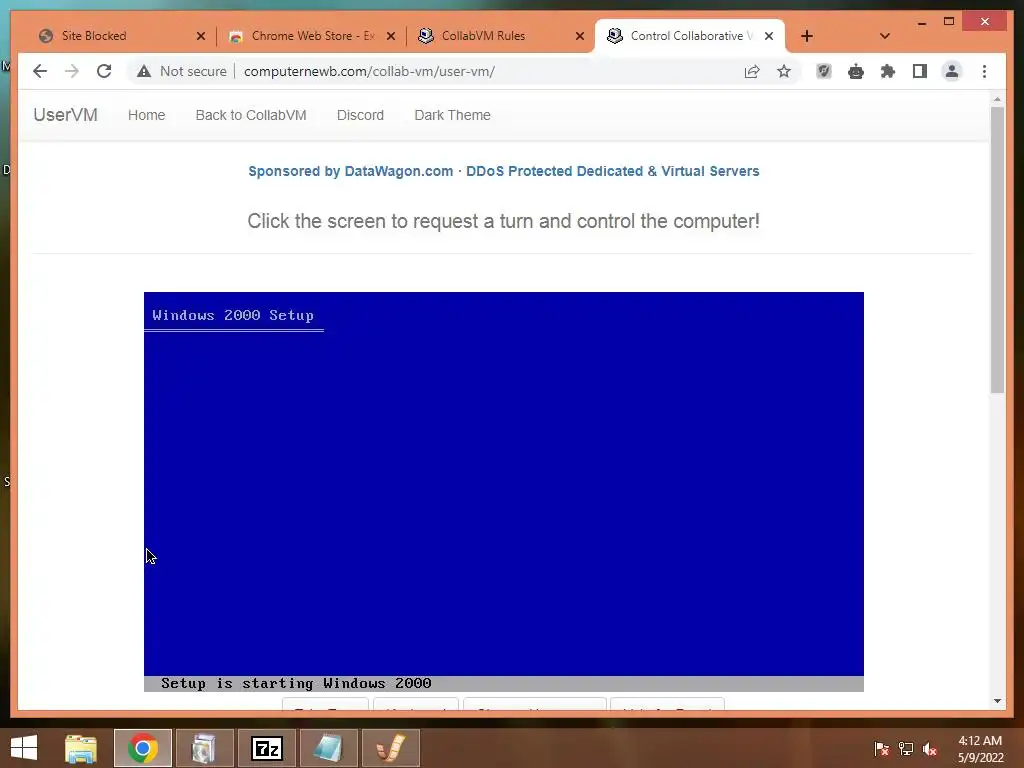This screenshot has height=768, width=1024.
Task: Click the browser forward arrow
Action: (x=72, y=71)
